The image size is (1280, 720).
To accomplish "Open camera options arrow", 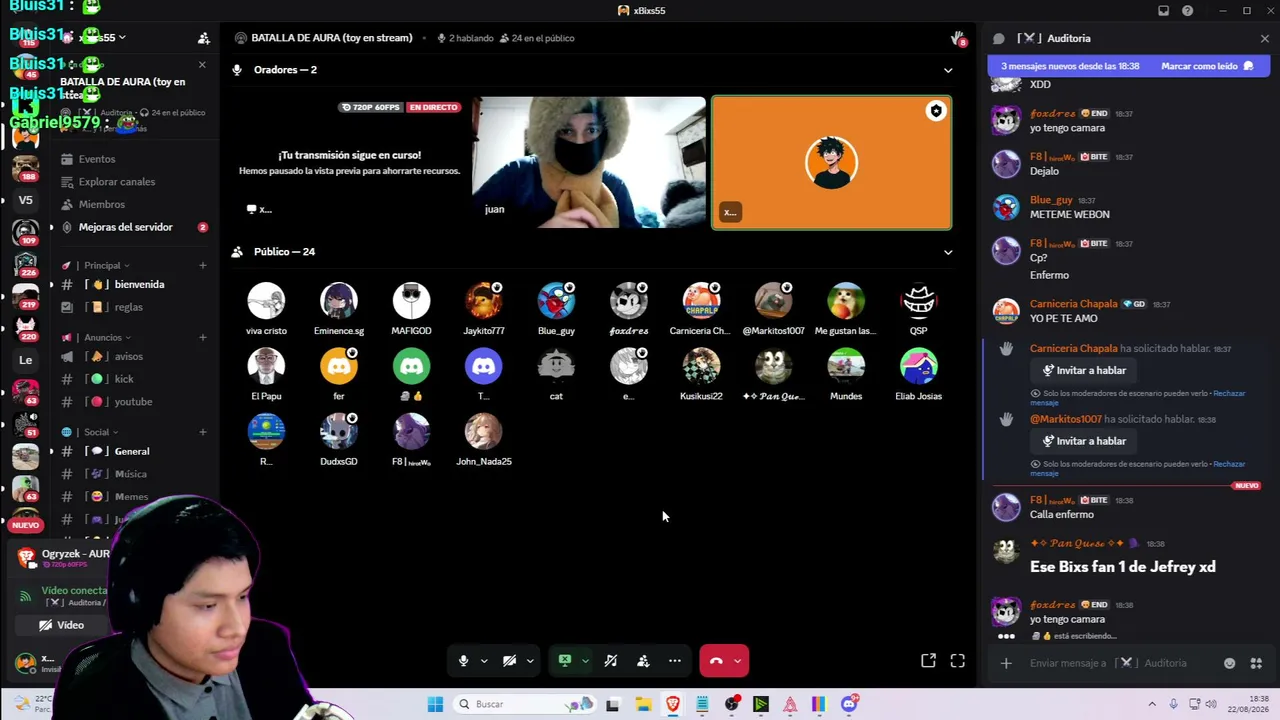I will 530,661.
